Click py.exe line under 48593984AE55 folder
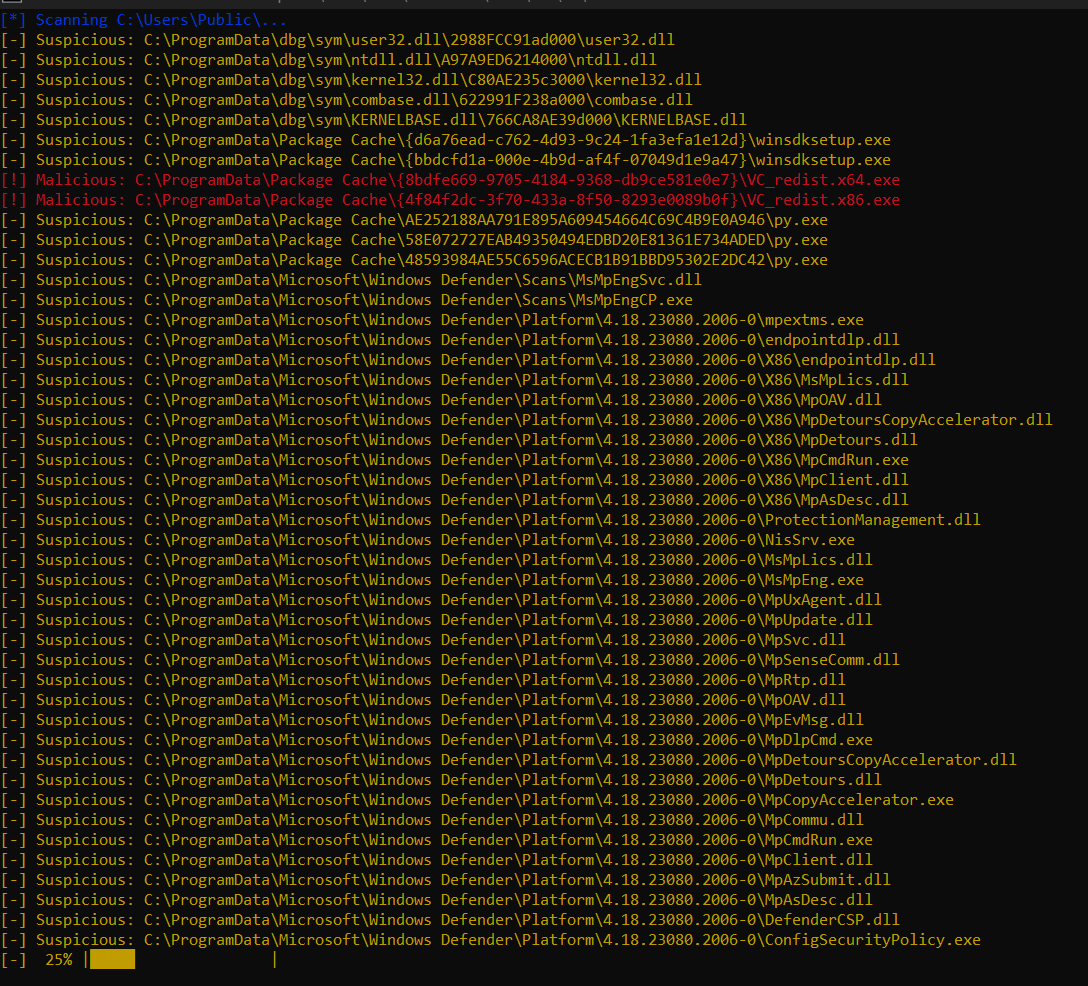Image resolution: width=1088 pixels, height=986 pixels. pos(414,260)
